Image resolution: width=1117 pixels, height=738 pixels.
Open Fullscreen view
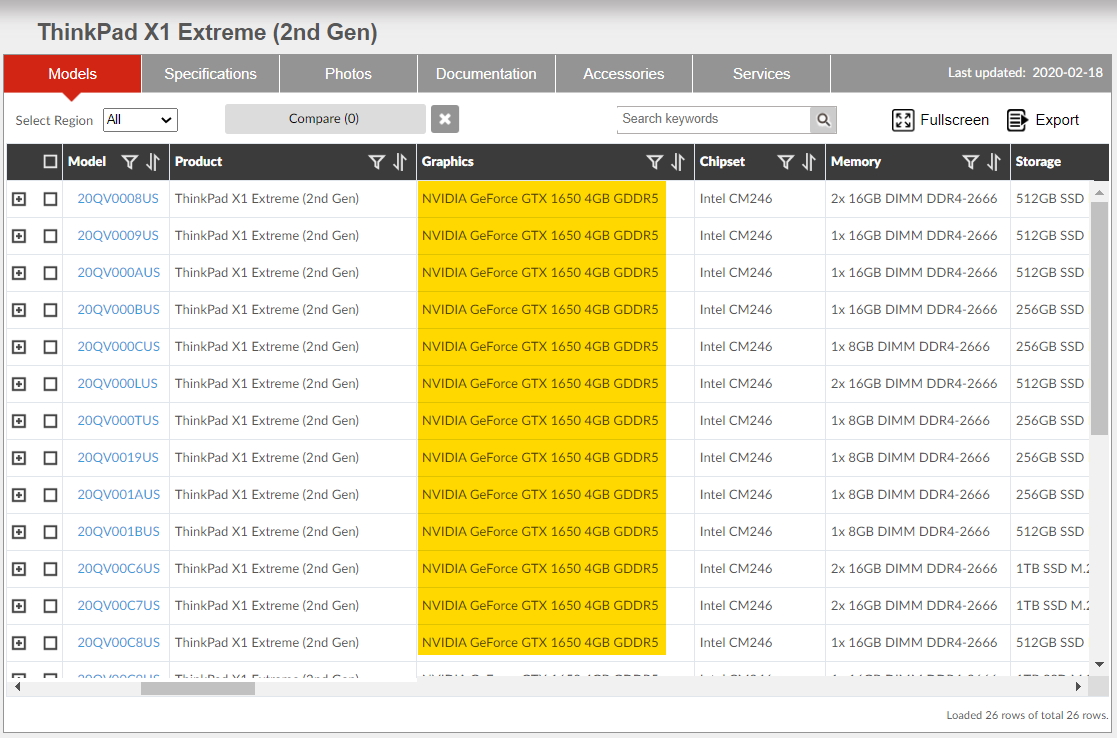(x=940, y=120)
